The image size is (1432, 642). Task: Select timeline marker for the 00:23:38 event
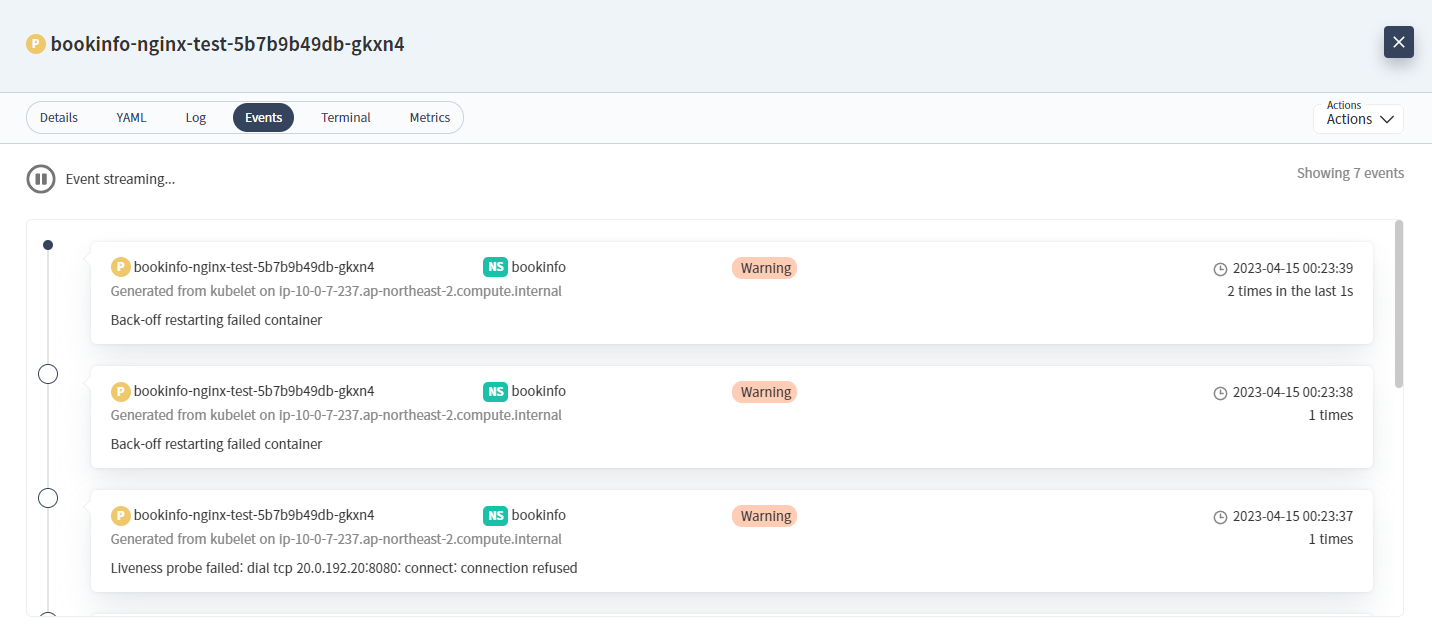(48, 374)
